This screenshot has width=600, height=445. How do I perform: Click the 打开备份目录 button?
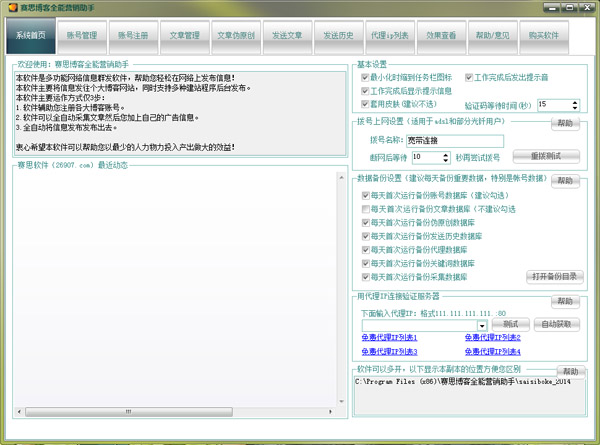[x=551, y=276]
